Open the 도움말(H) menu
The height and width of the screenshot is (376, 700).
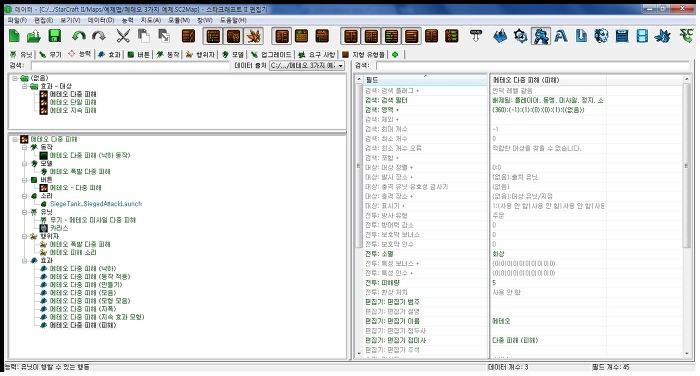tap(233, 20)
